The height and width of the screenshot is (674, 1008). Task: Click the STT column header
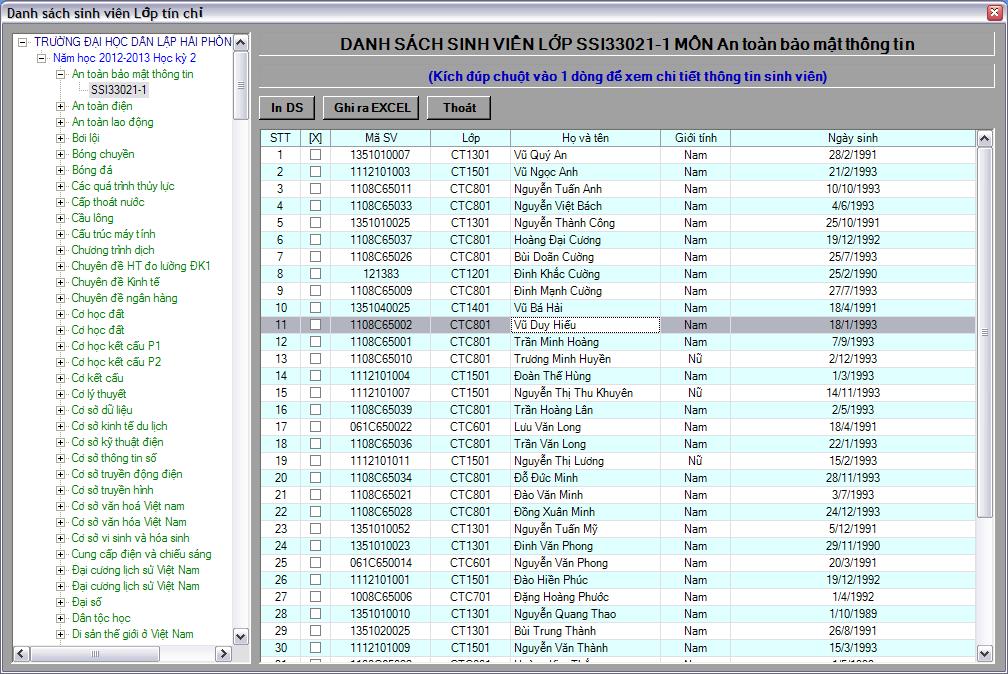tap(280, 138)
